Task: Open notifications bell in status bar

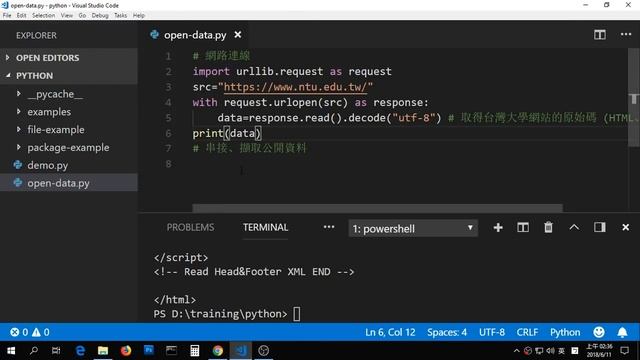Action: pyautogui.click(x=622, y=332)
